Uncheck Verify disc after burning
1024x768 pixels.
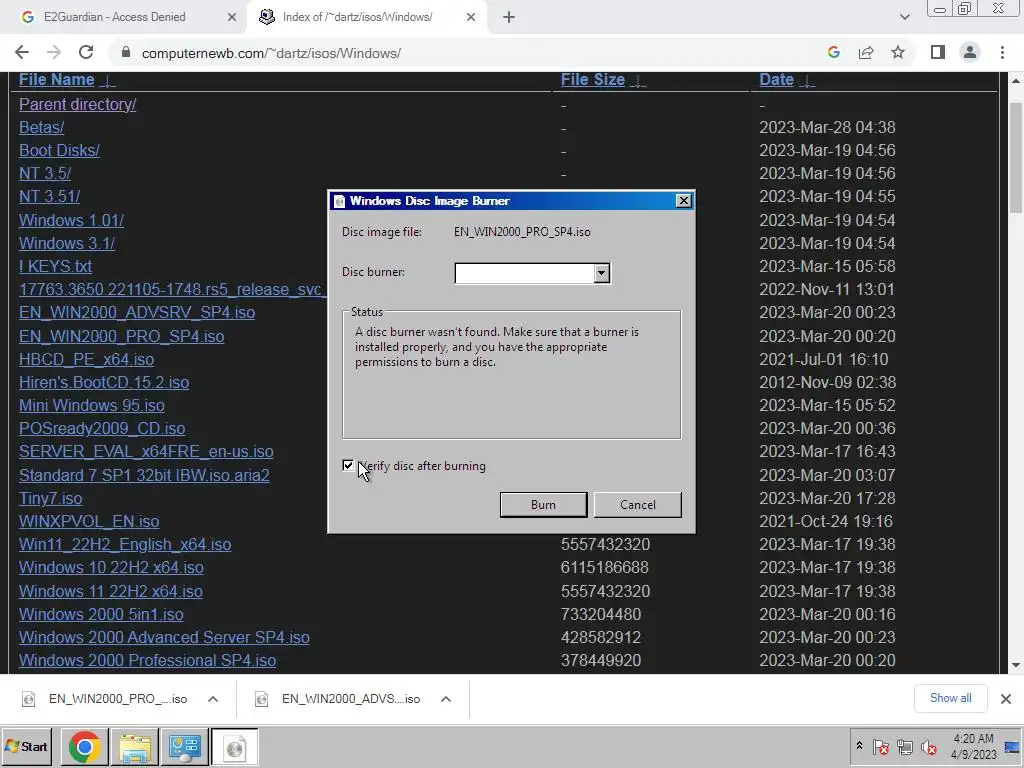click(347, 466)
